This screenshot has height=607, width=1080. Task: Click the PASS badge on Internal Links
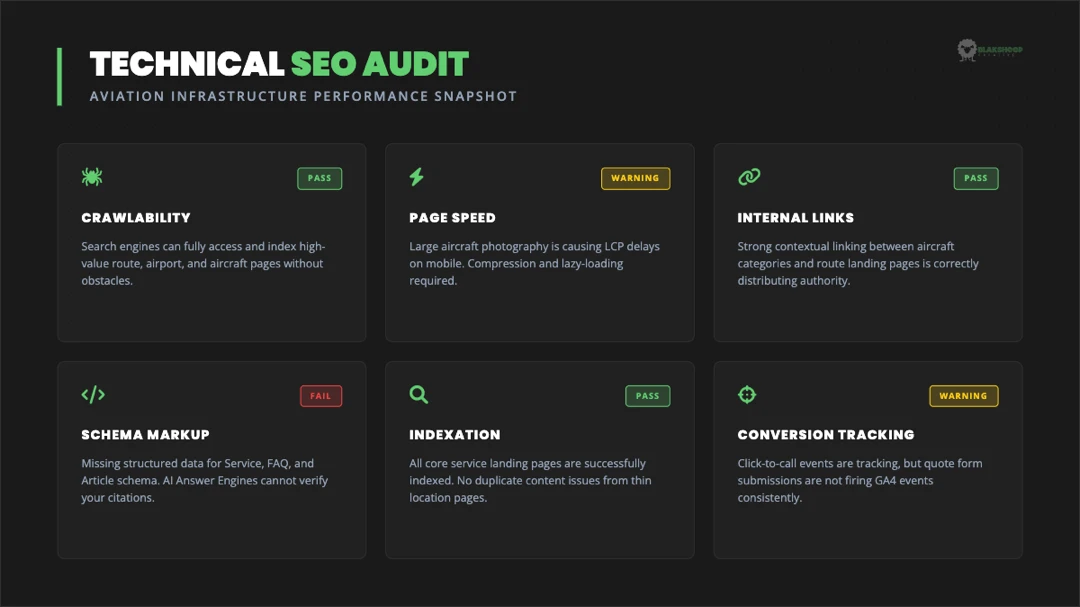pos(975,177)
